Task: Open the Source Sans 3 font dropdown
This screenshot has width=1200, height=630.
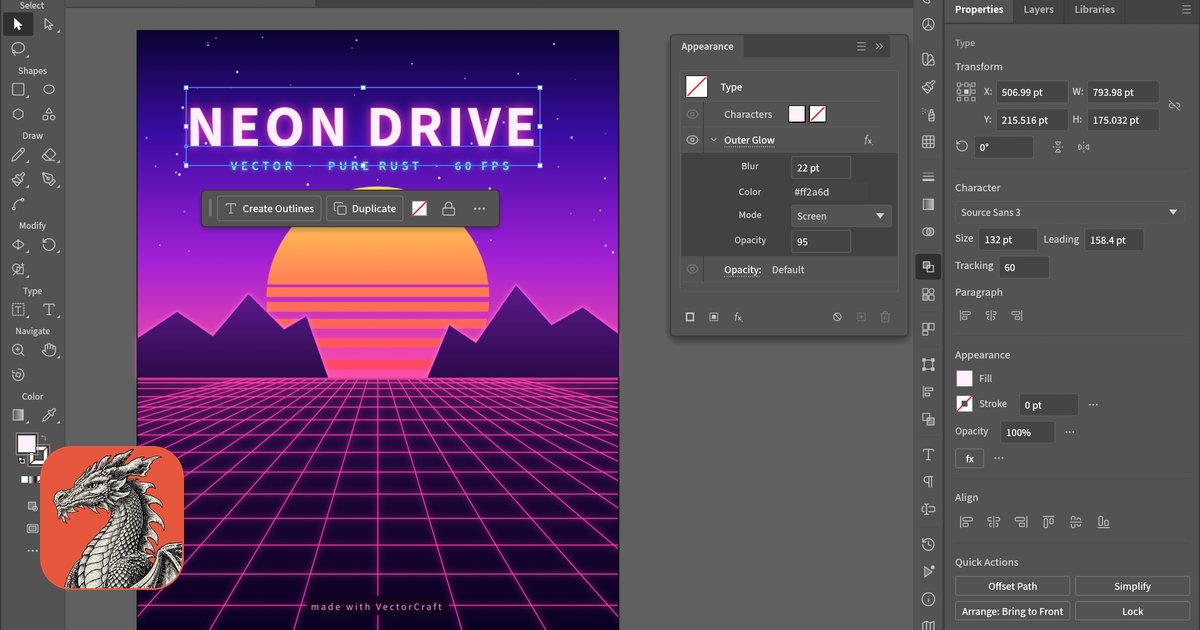Action: 1069,212
